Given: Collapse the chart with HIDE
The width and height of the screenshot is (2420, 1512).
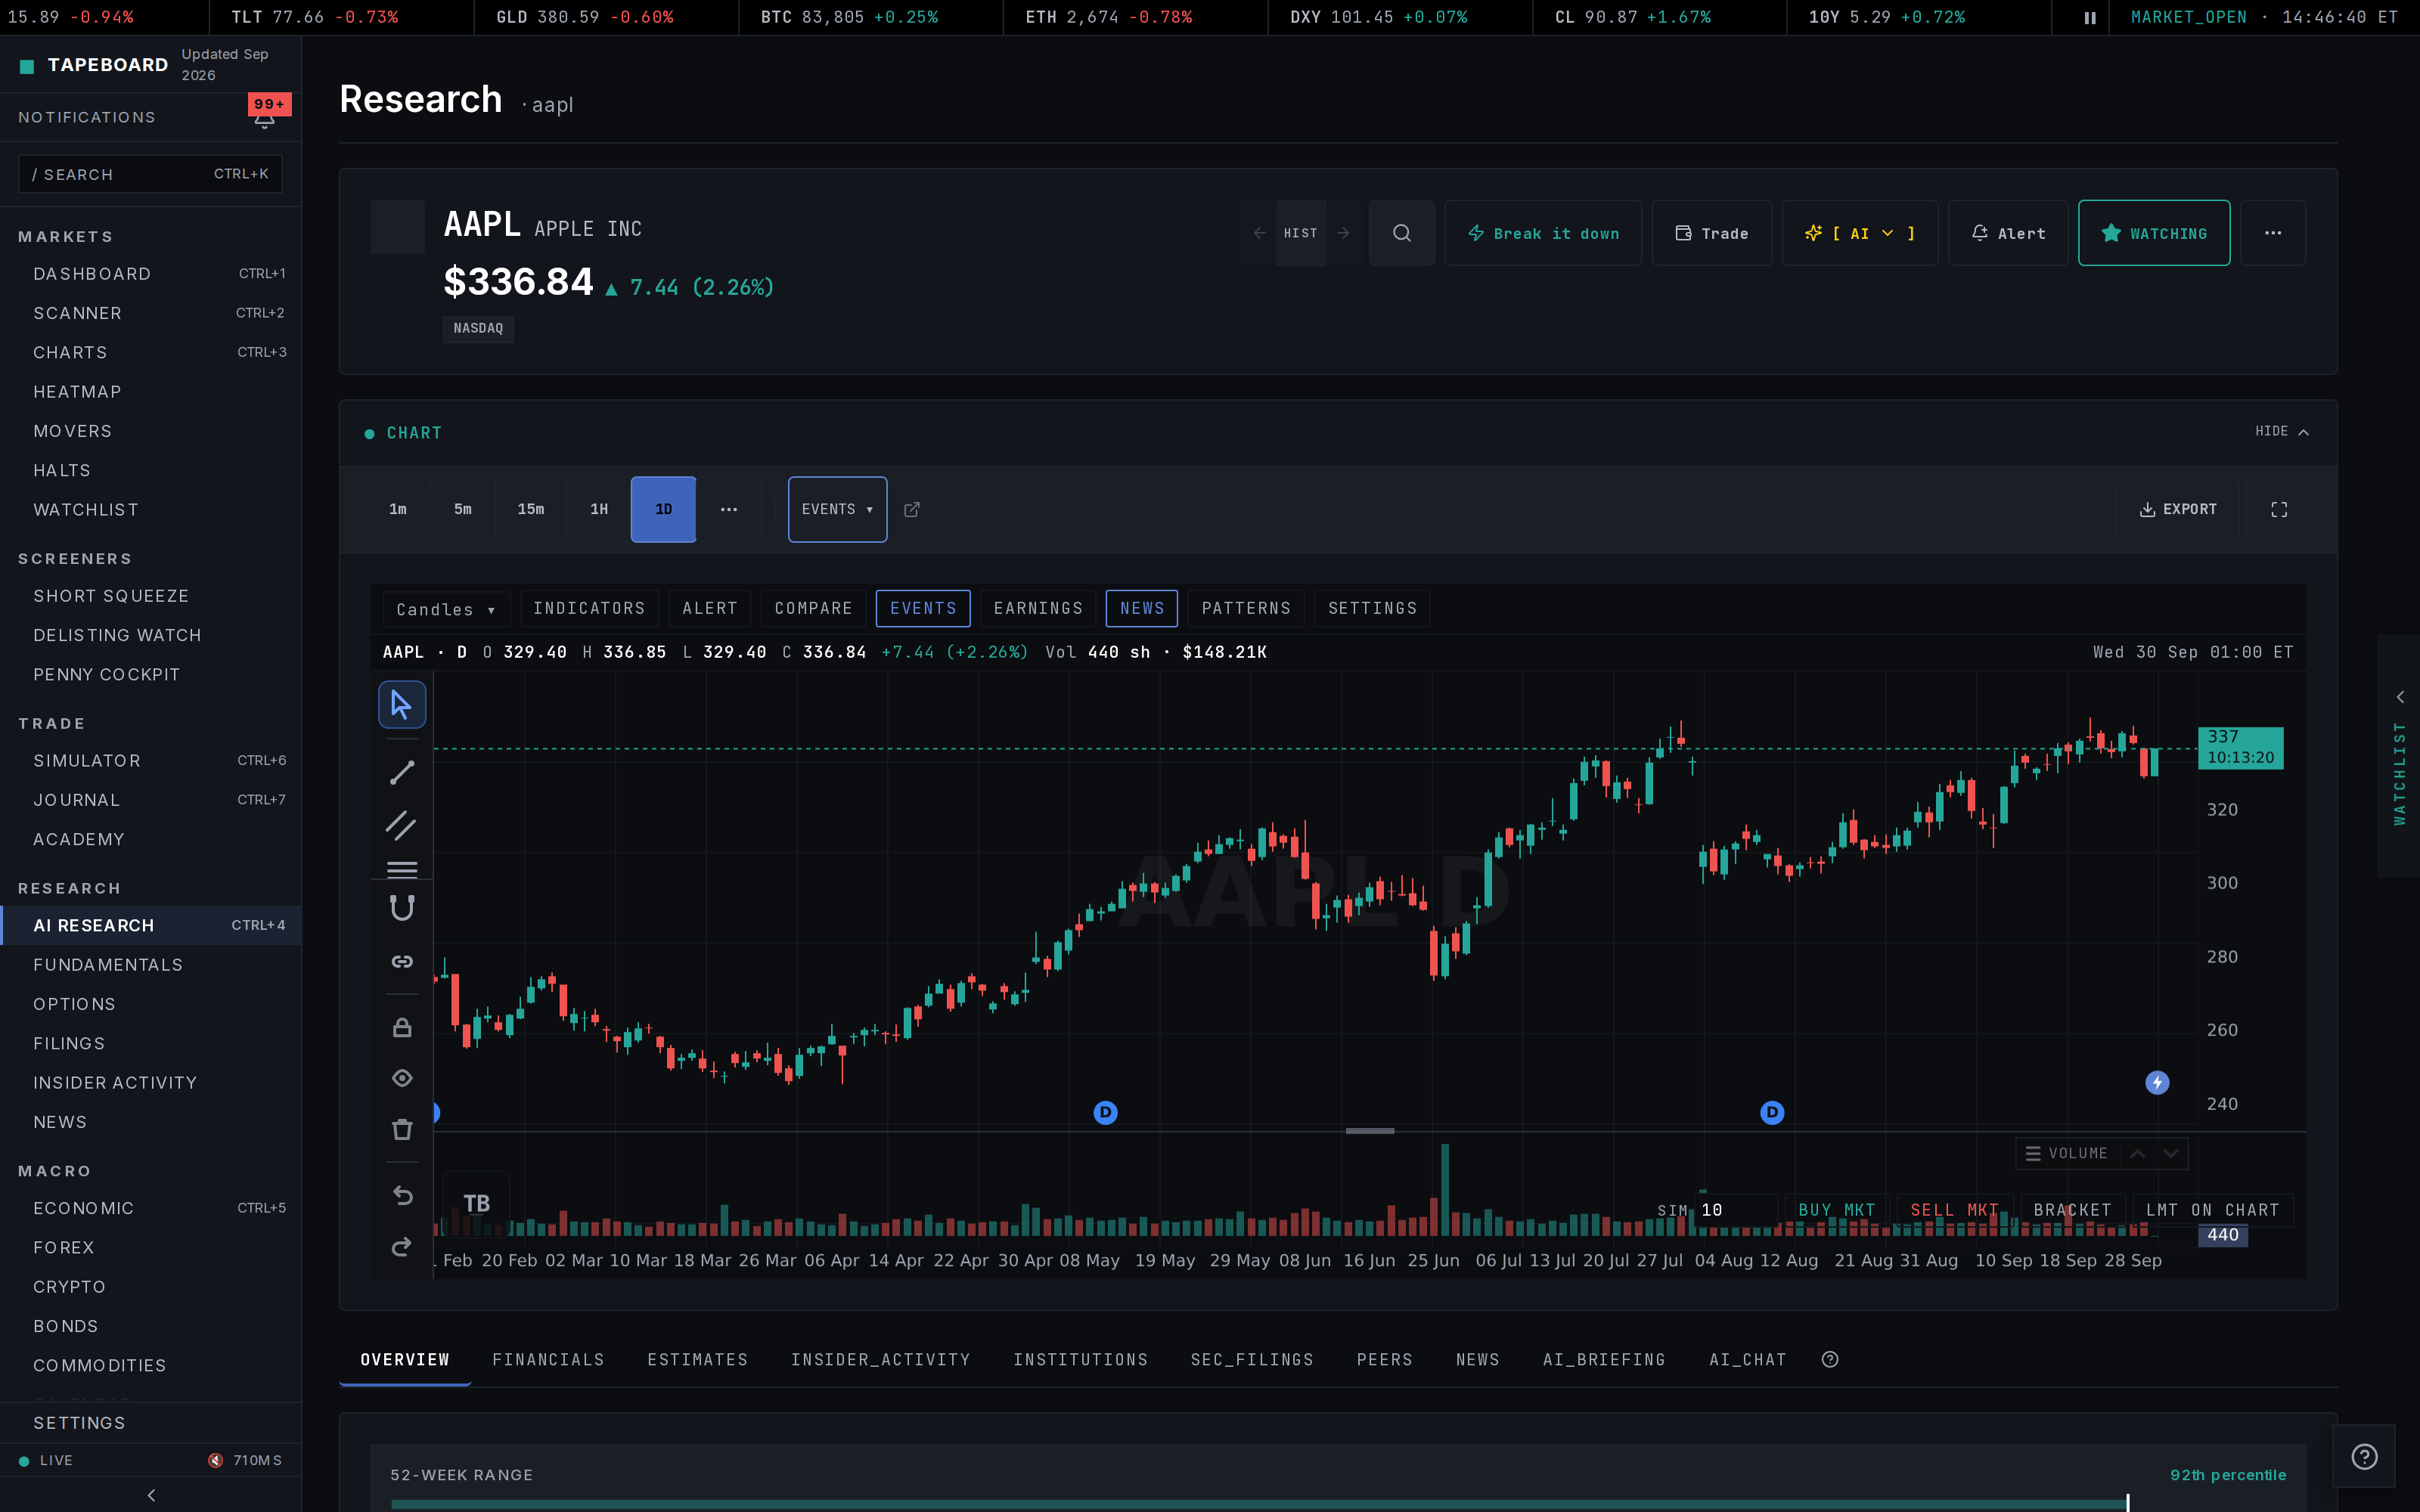Looking at the screenshot, I should pos(2281,431).
